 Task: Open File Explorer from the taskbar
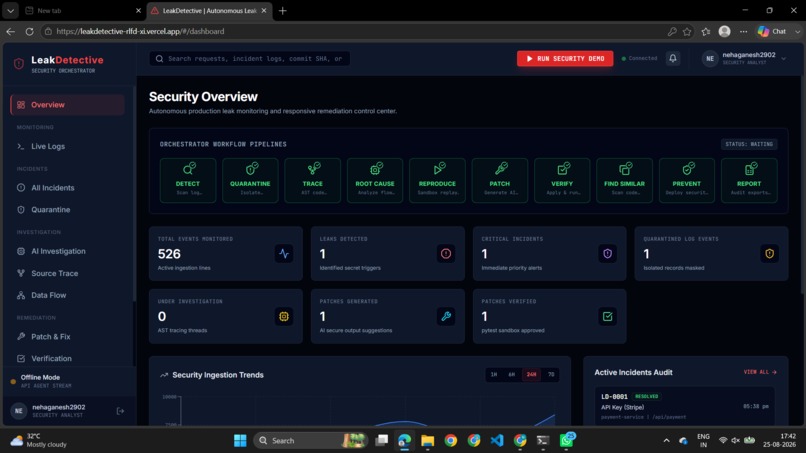click(x=427, y=440)
